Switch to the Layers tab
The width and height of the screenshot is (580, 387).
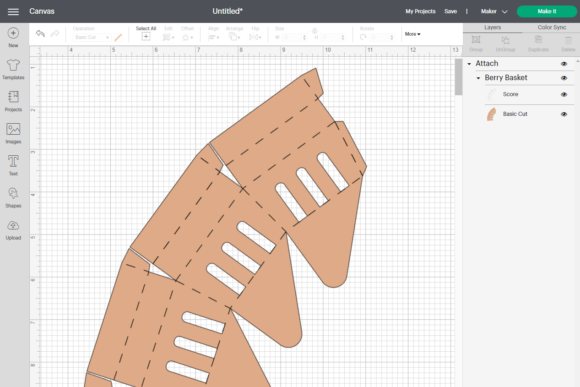coord(492,27)
